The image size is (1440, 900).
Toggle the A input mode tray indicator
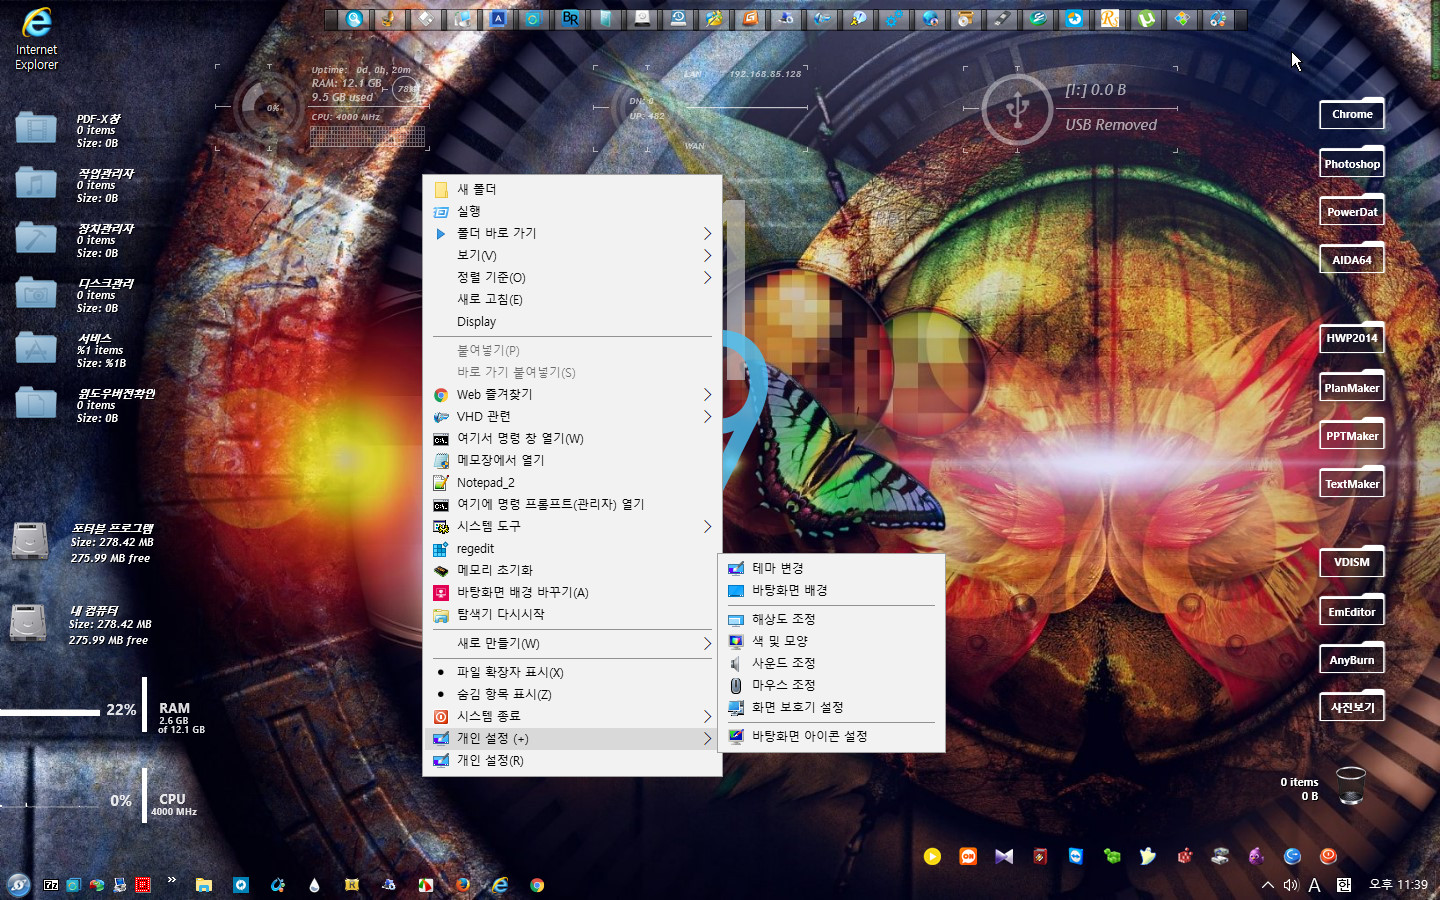coord(1315,885)
